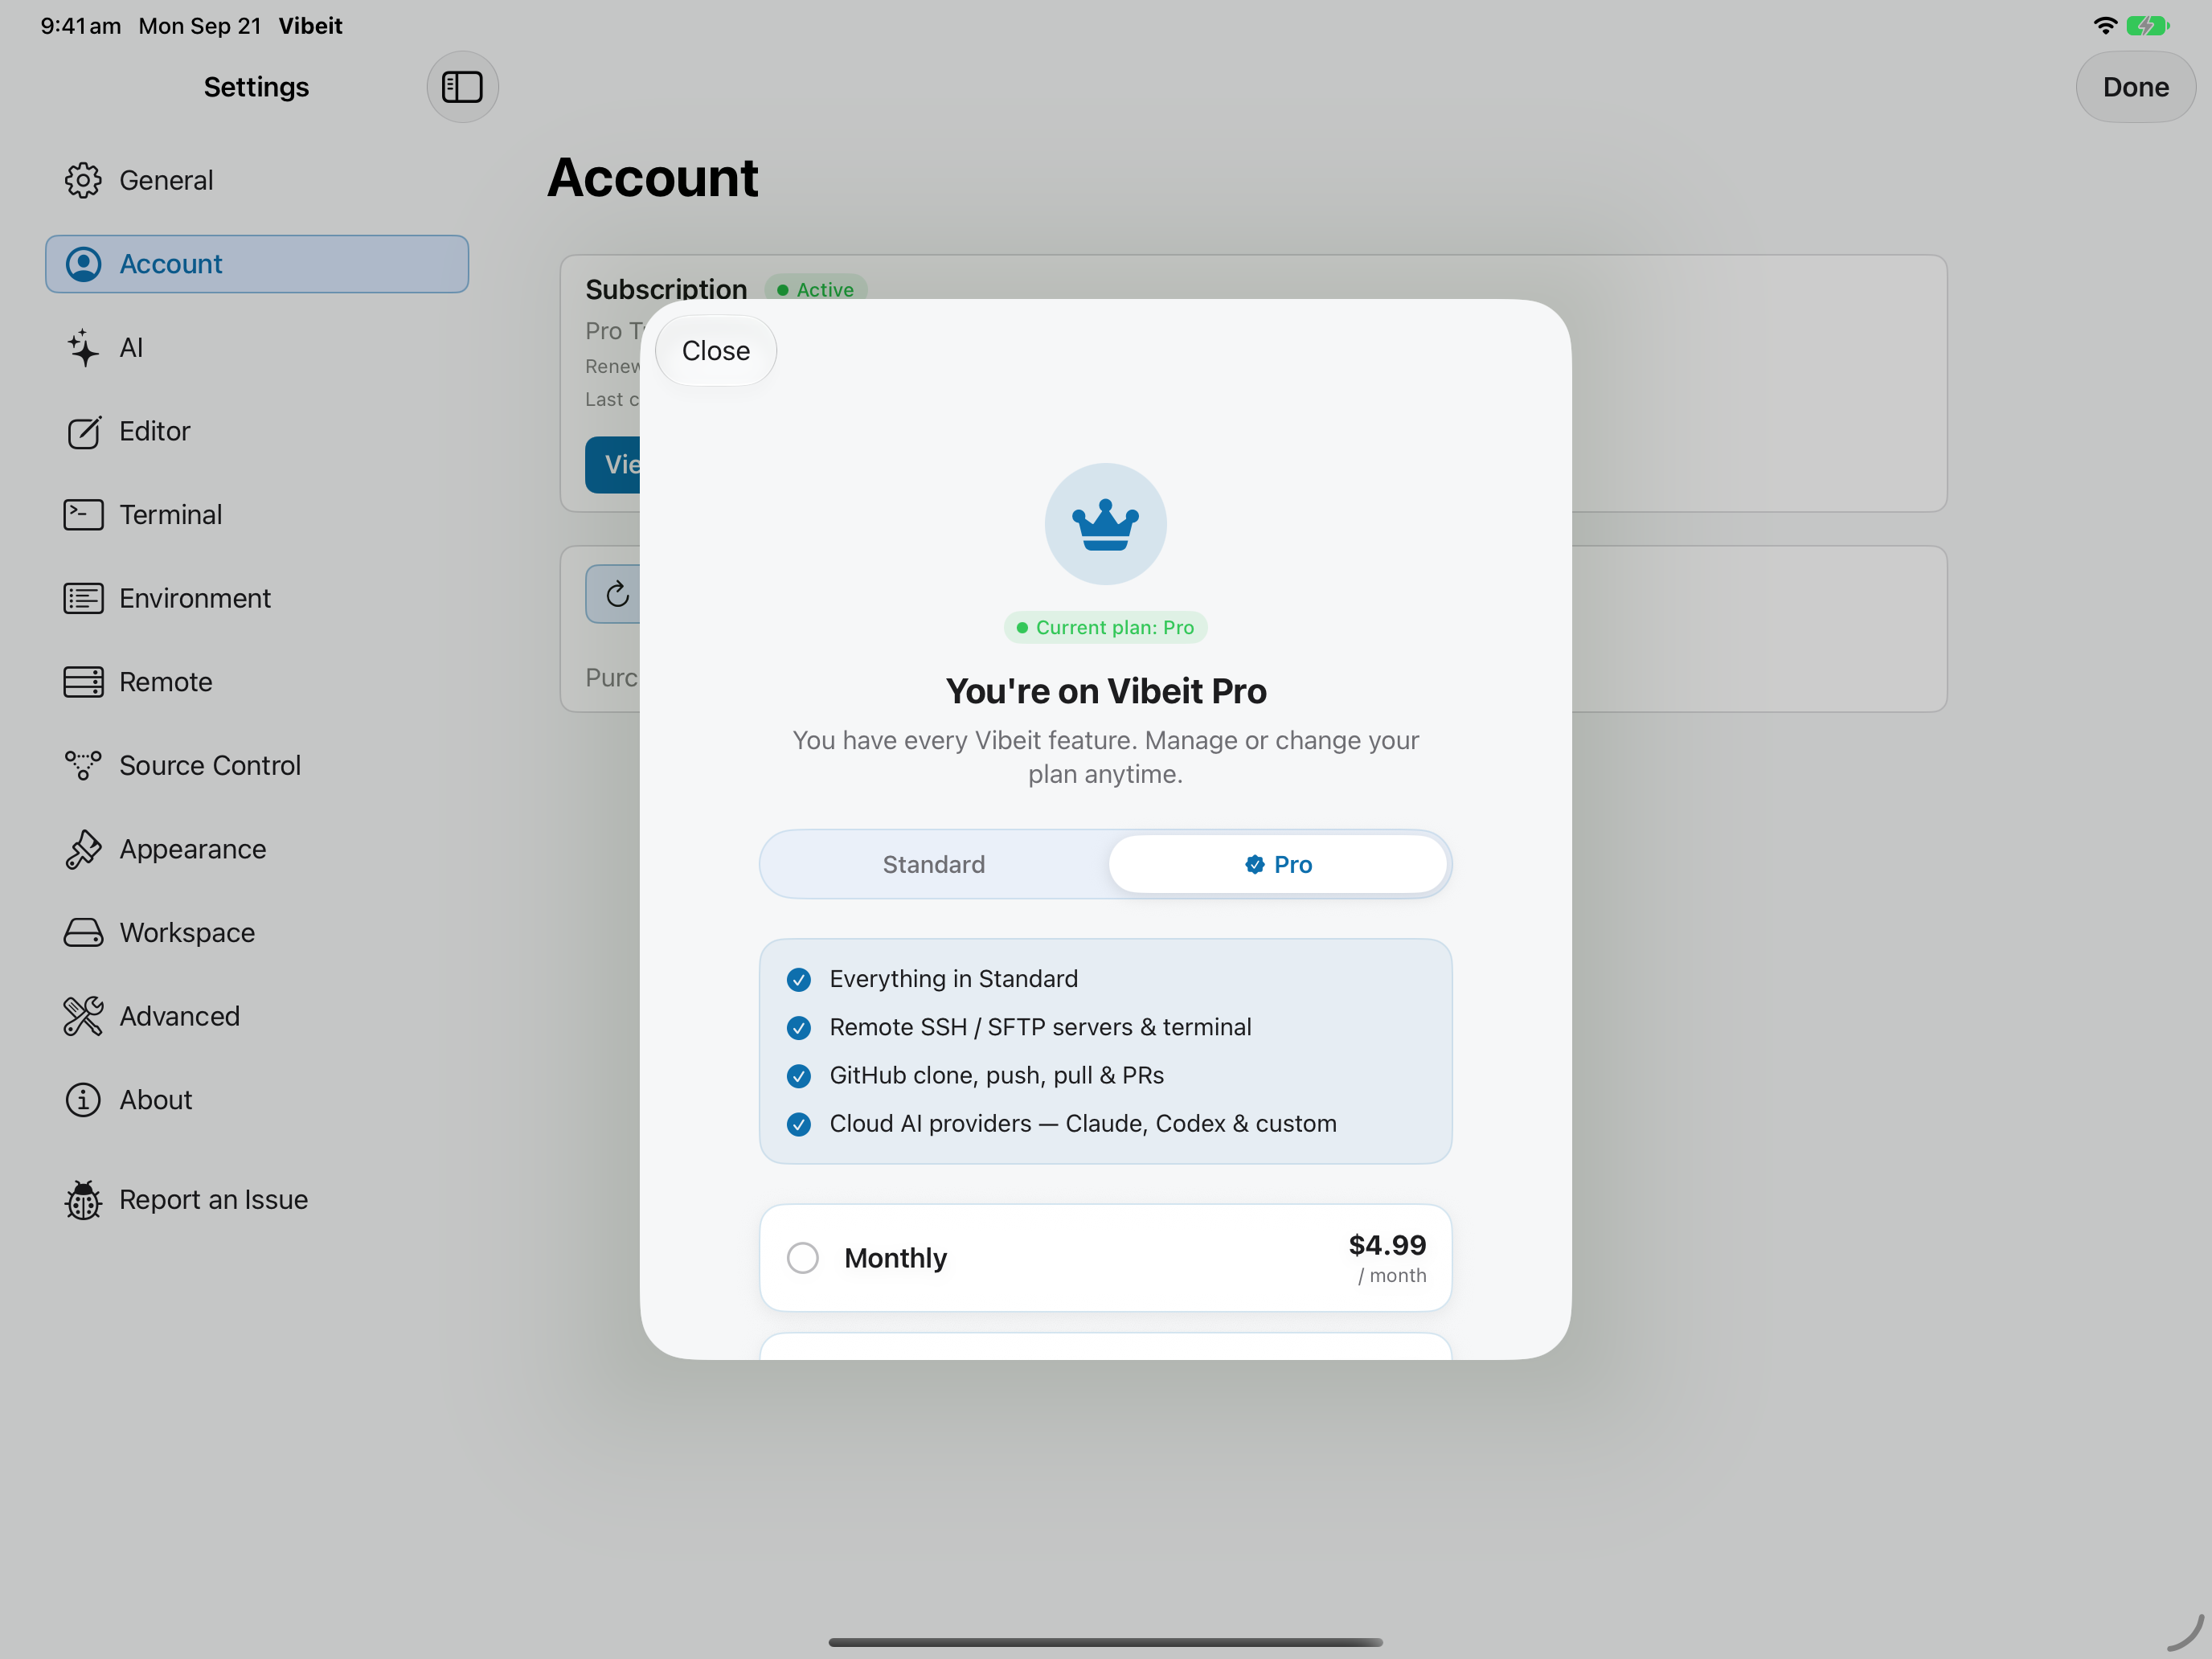
Task: Open Terminal settings
Action: click(257, 515)
